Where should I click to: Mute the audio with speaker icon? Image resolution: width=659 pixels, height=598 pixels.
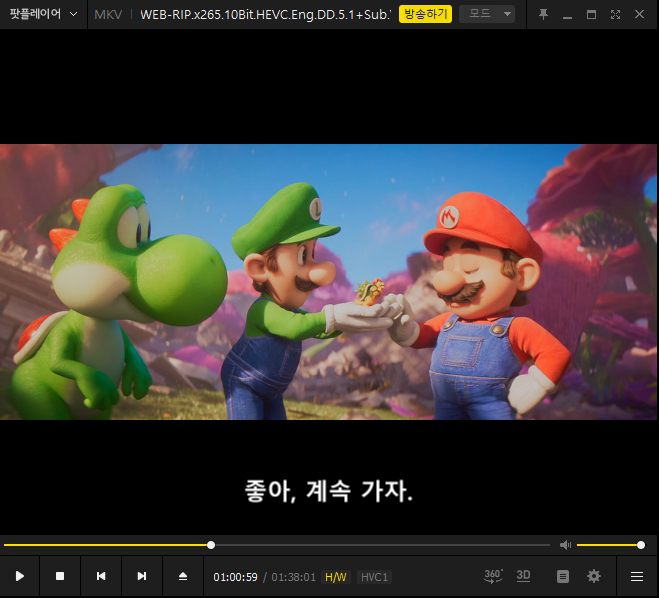[x=565, y=545]
